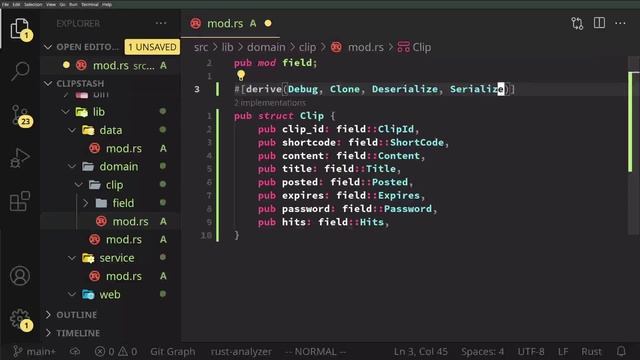Open Source Control with 23 changes

(20, 116)
